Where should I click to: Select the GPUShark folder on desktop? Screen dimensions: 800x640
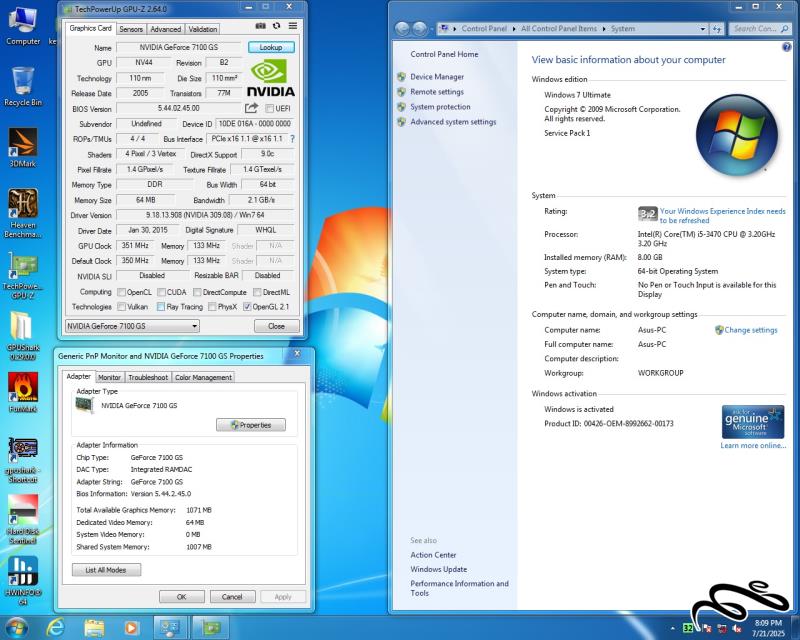[x=22, y=336]
